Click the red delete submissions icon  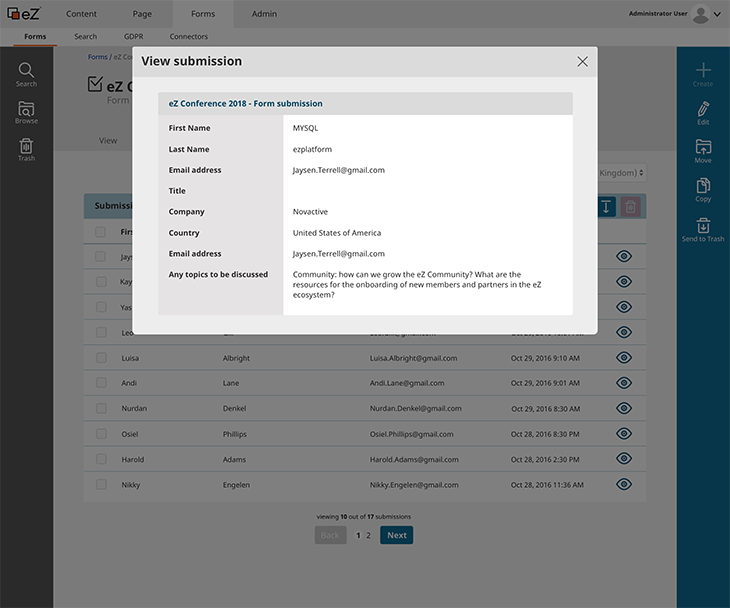(x=630, y=206)
